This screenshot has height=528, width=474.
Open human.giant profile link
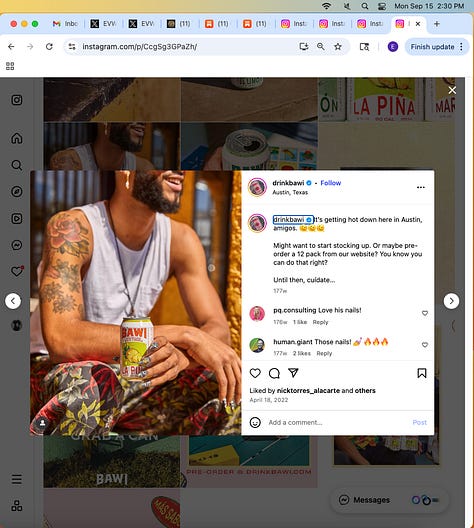[293, 342]
